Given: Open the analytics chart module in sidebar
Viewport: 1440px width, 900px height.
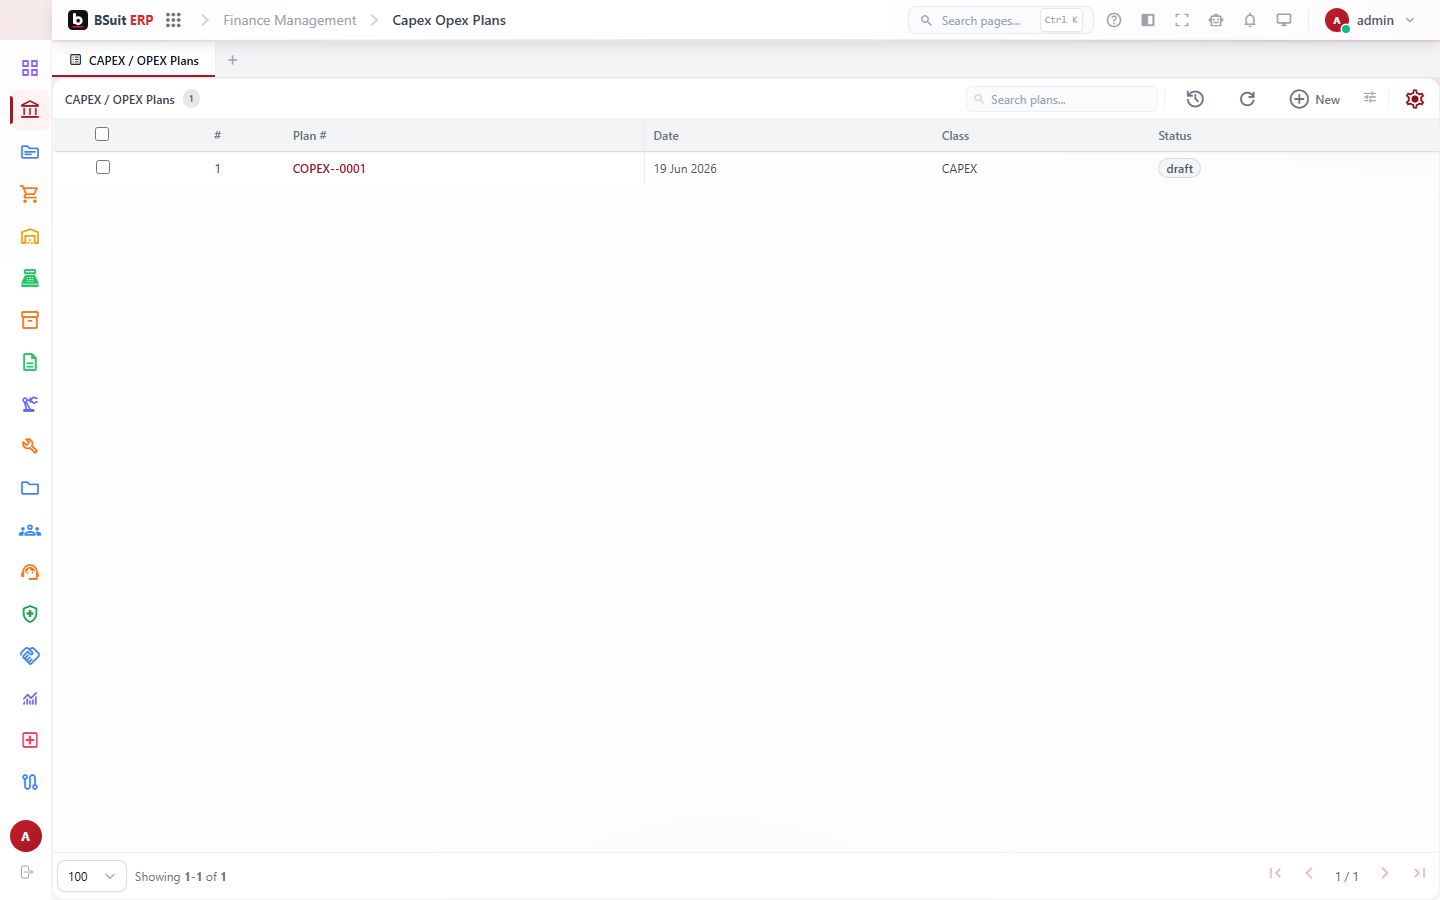Looking at the screenshot, I should click(x=30, y=698).
